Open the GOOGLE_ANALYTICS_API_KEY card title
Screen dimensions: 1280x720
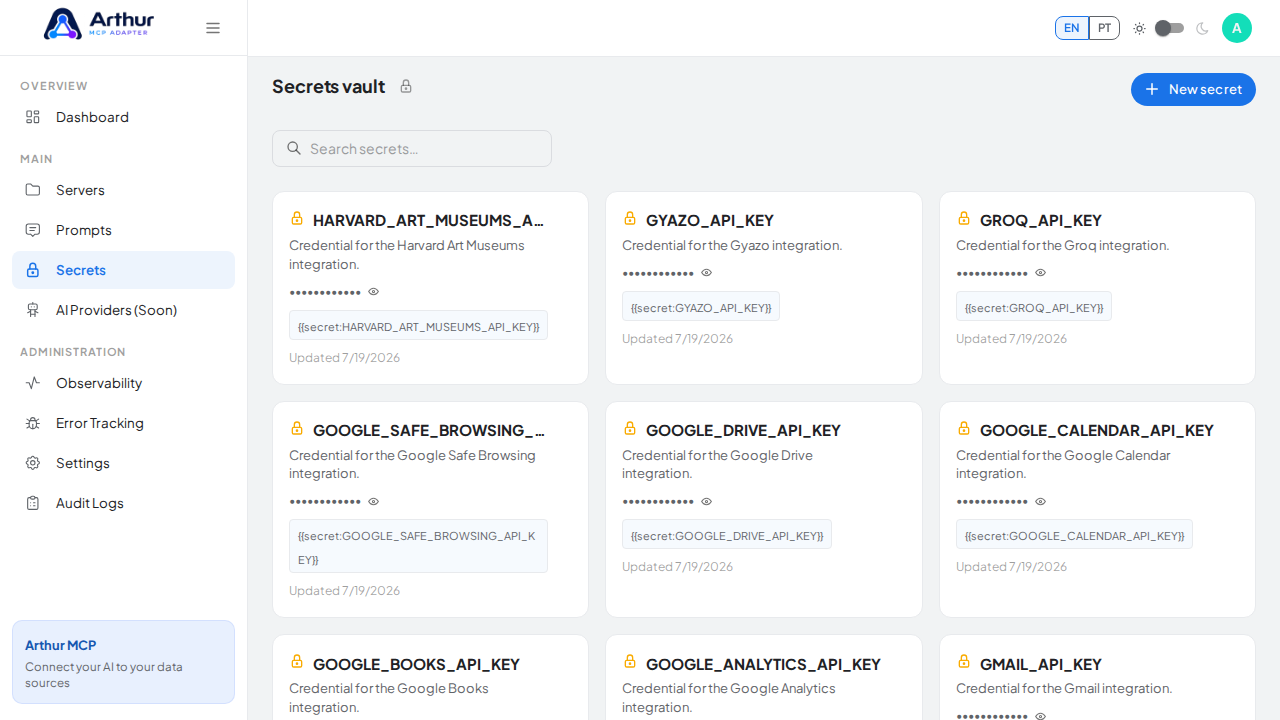coord(763,664)
